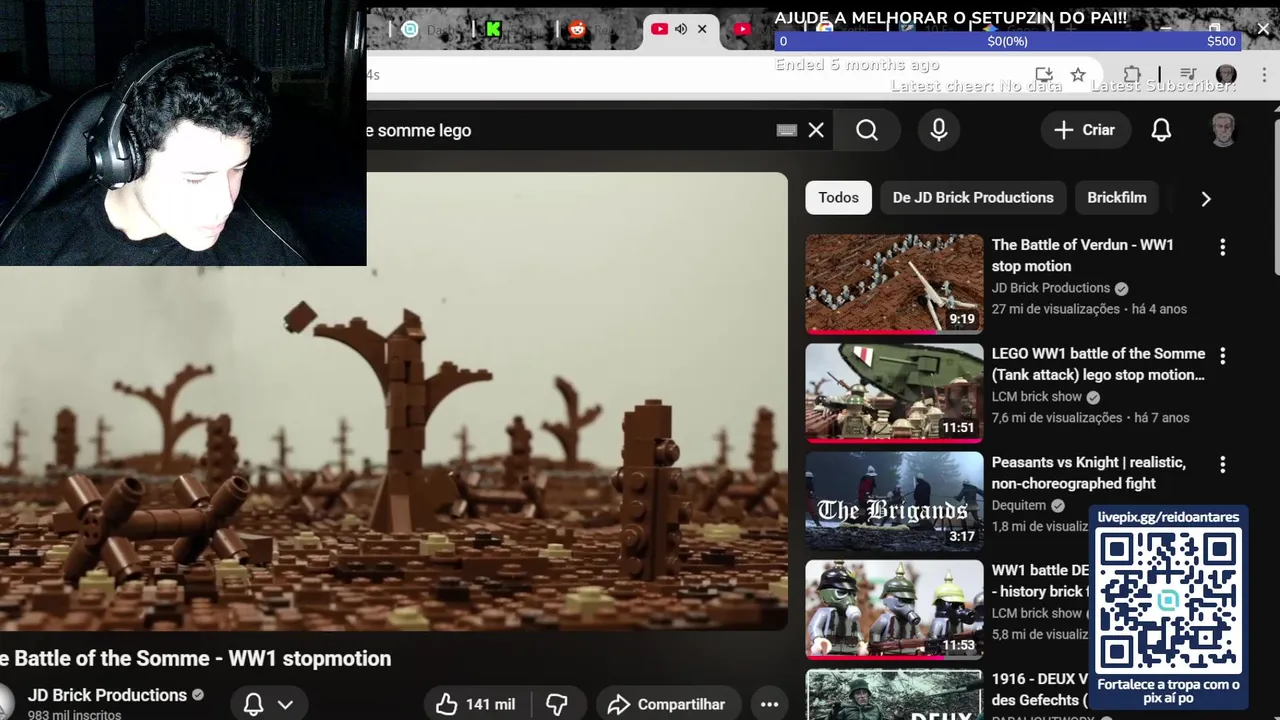Screen dimensions: 1280x720
Task: Clear the YouTube search field with the X
Action: (816, 130)
